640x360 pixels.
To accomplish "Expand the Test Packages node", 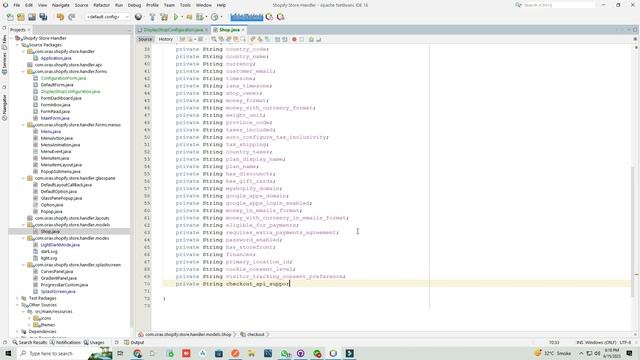I will pyautogui.click(x=18, y=298).
